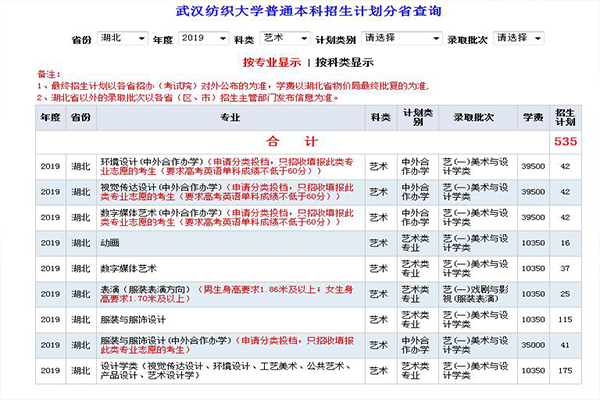The image size is (600, 400).
Task: Click enrollment number 175
Action: click(x=565, y=371)
